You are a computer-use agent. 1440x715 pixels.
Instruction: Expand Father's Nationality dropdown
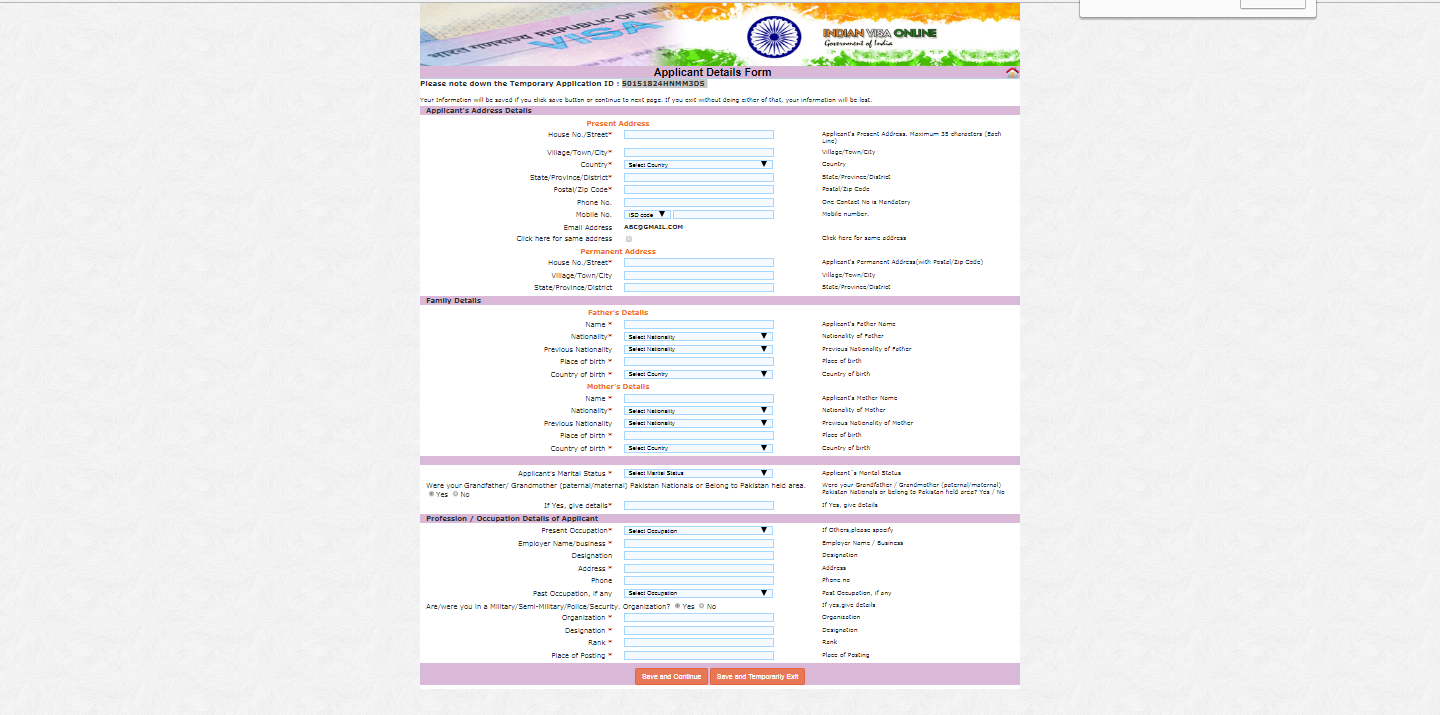[698, 337]
